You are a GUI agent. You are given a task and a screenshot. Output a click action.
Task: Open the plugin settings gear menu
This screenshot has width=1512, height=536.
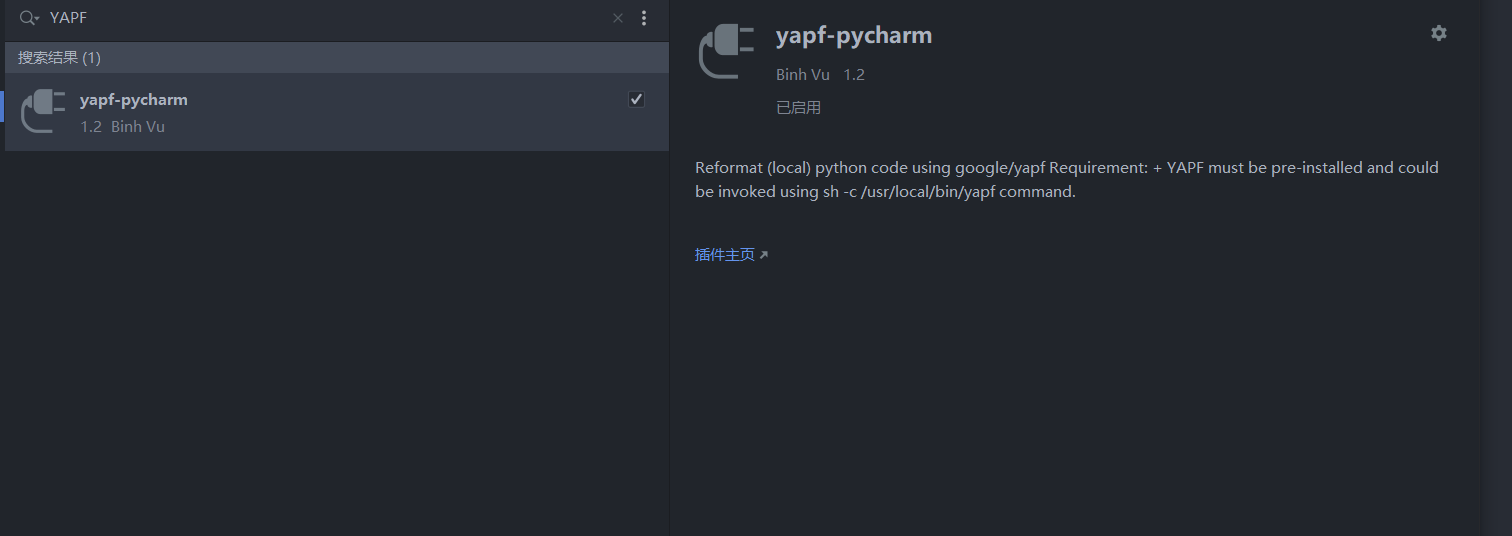(1439, 33)
